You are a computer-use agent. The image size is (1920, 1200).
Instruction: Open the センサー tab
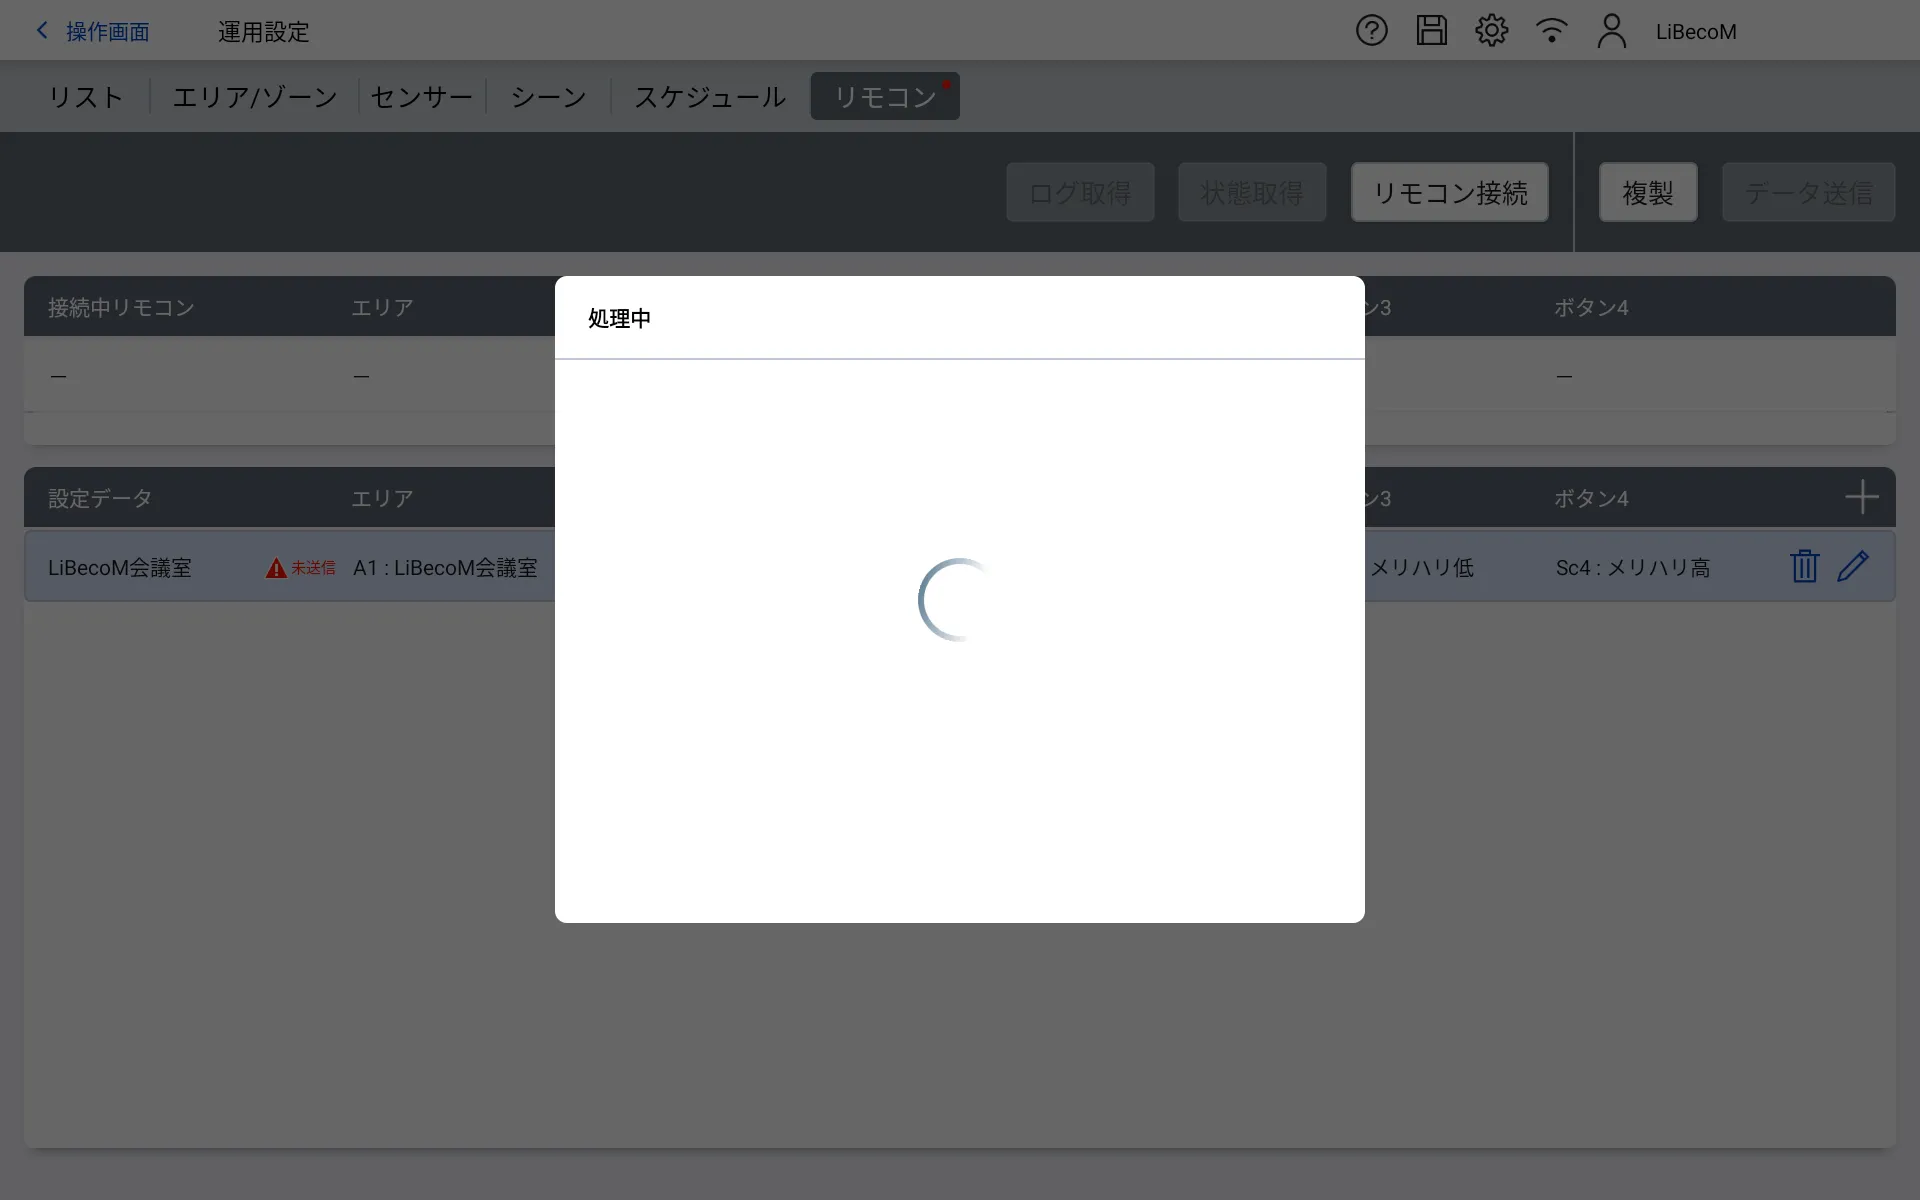tap(421, 97)
